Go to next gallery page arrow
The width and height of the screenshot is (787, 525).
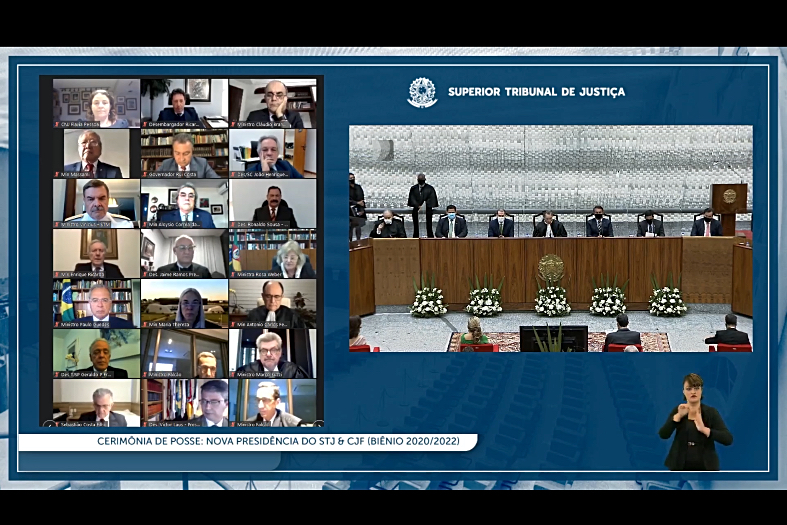[x=318, y=424]
